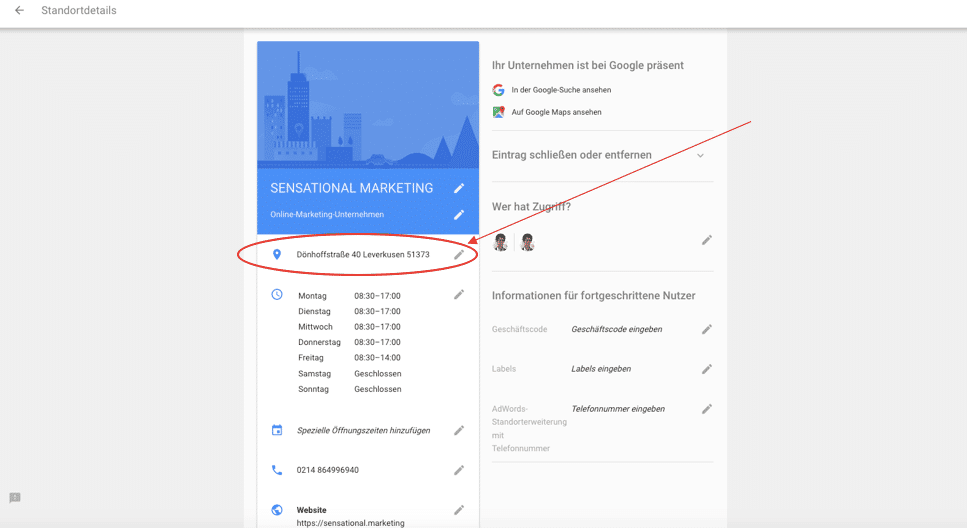This screenshot has height=528, width=967.
Task: Click the back arrow next to Standortdetails
Action: coord(19,11)
